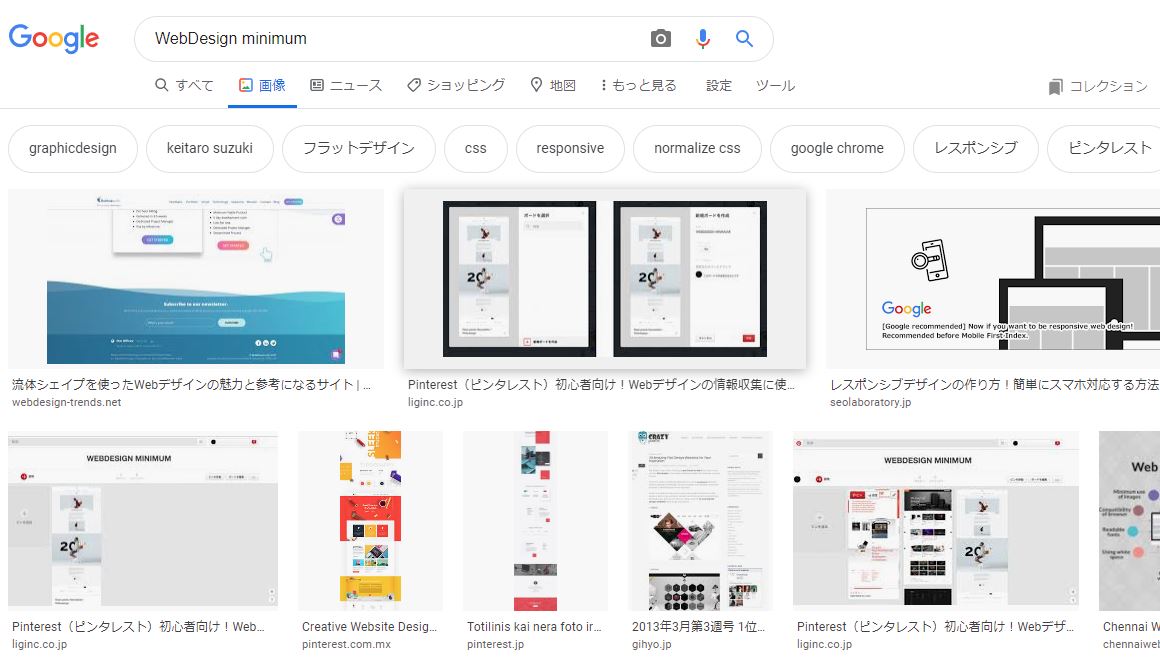Open the dual Pinterest board dialog thumbnail
This screenshot has width=1160, height=663.
coord(604,279)
